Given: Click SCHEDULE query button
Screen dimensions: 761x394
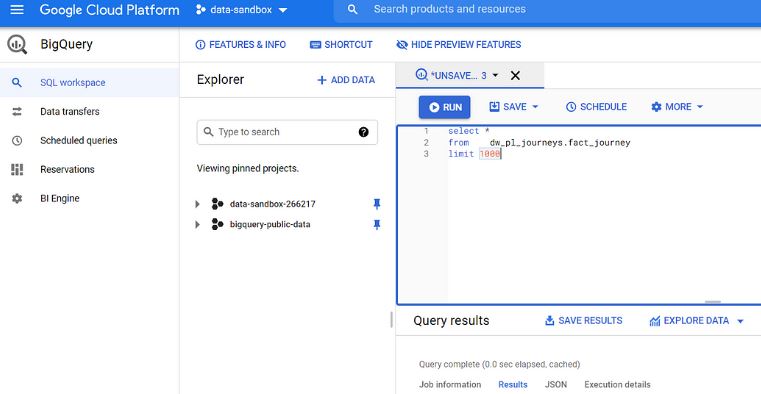Looking at the screenshot, I should [x=596, y=107].
